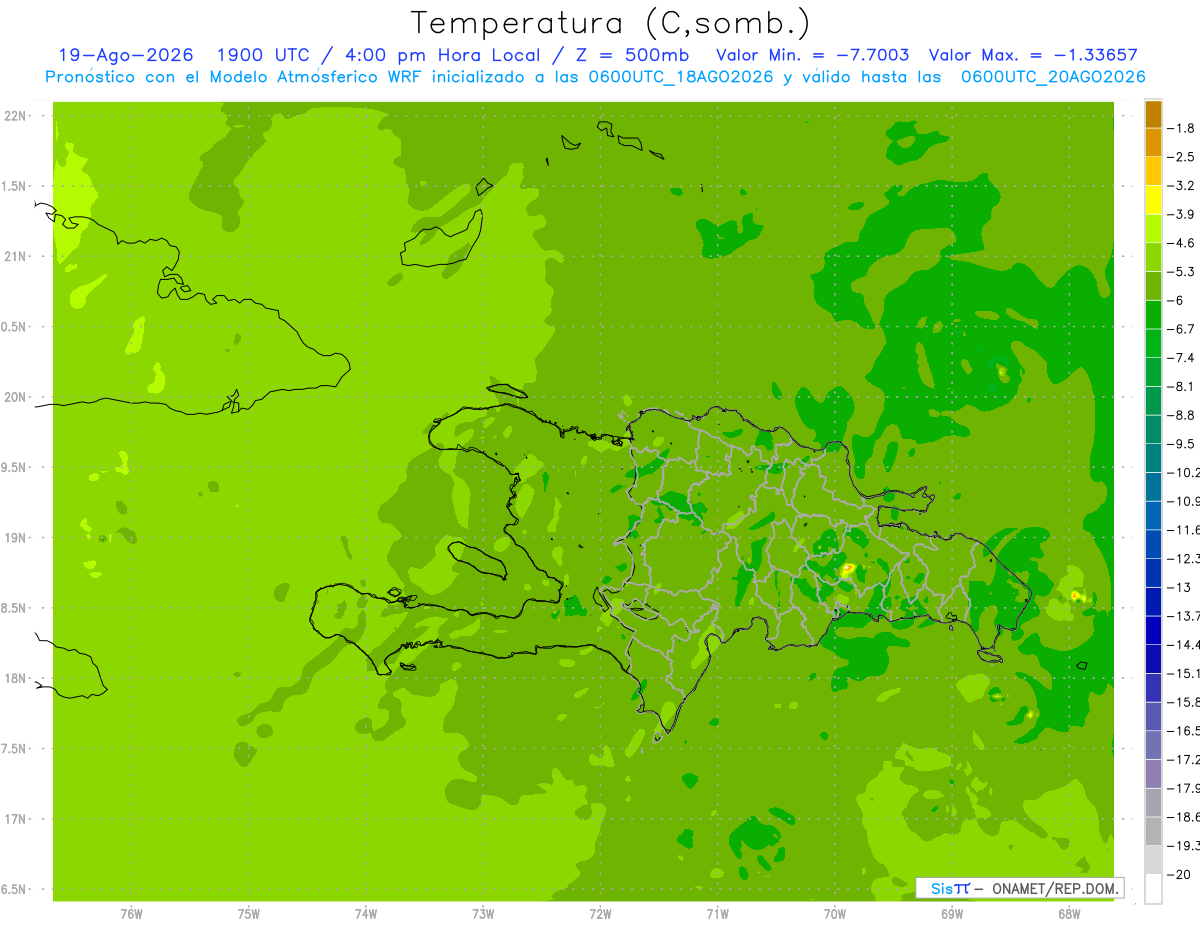This screenshot has height=927, width=1200.
Task: Click the '19-Ago-2026' date text
Action: 125,56
